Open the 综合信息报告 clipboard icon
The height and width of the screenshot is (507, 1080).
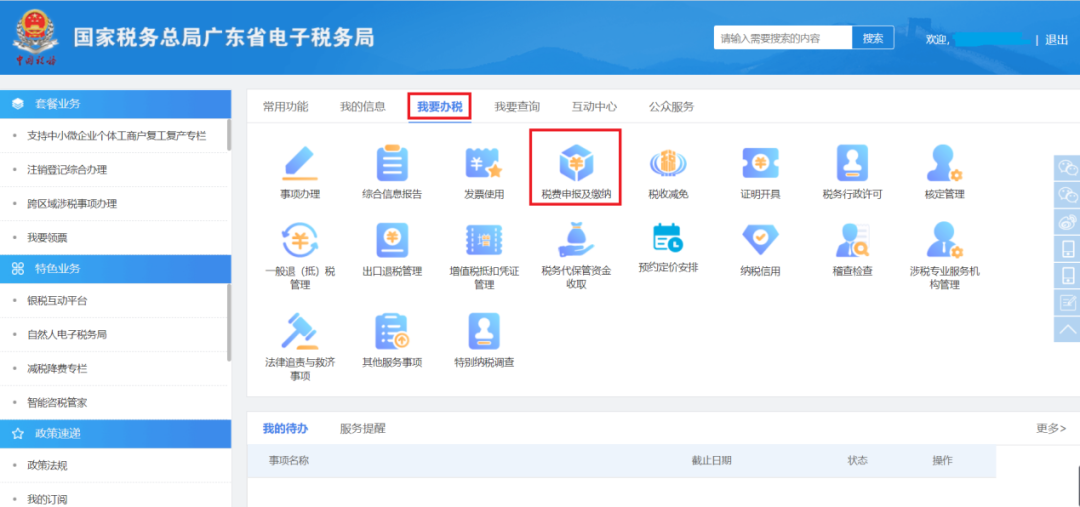392,164
